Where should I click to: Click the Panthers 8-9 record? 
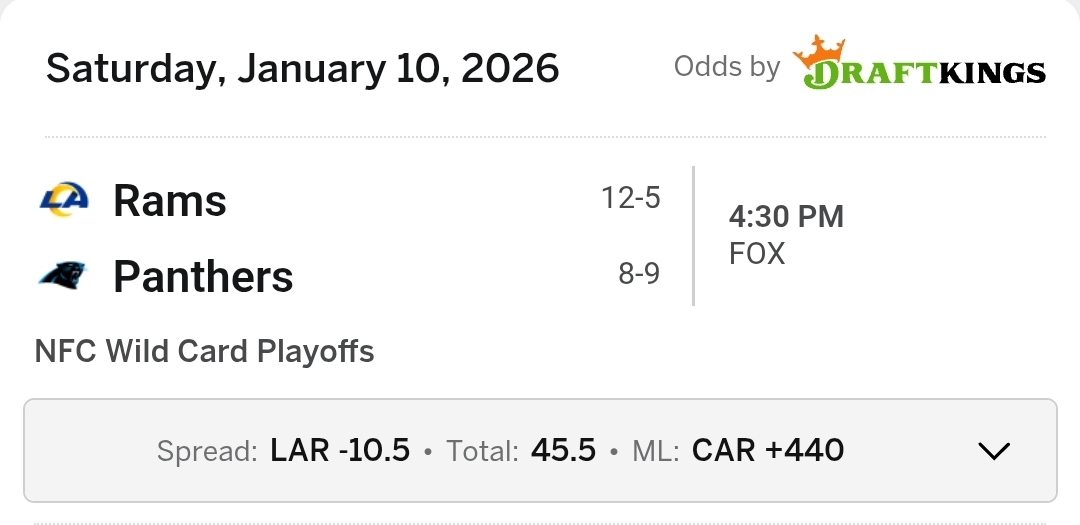click(638, 273)
